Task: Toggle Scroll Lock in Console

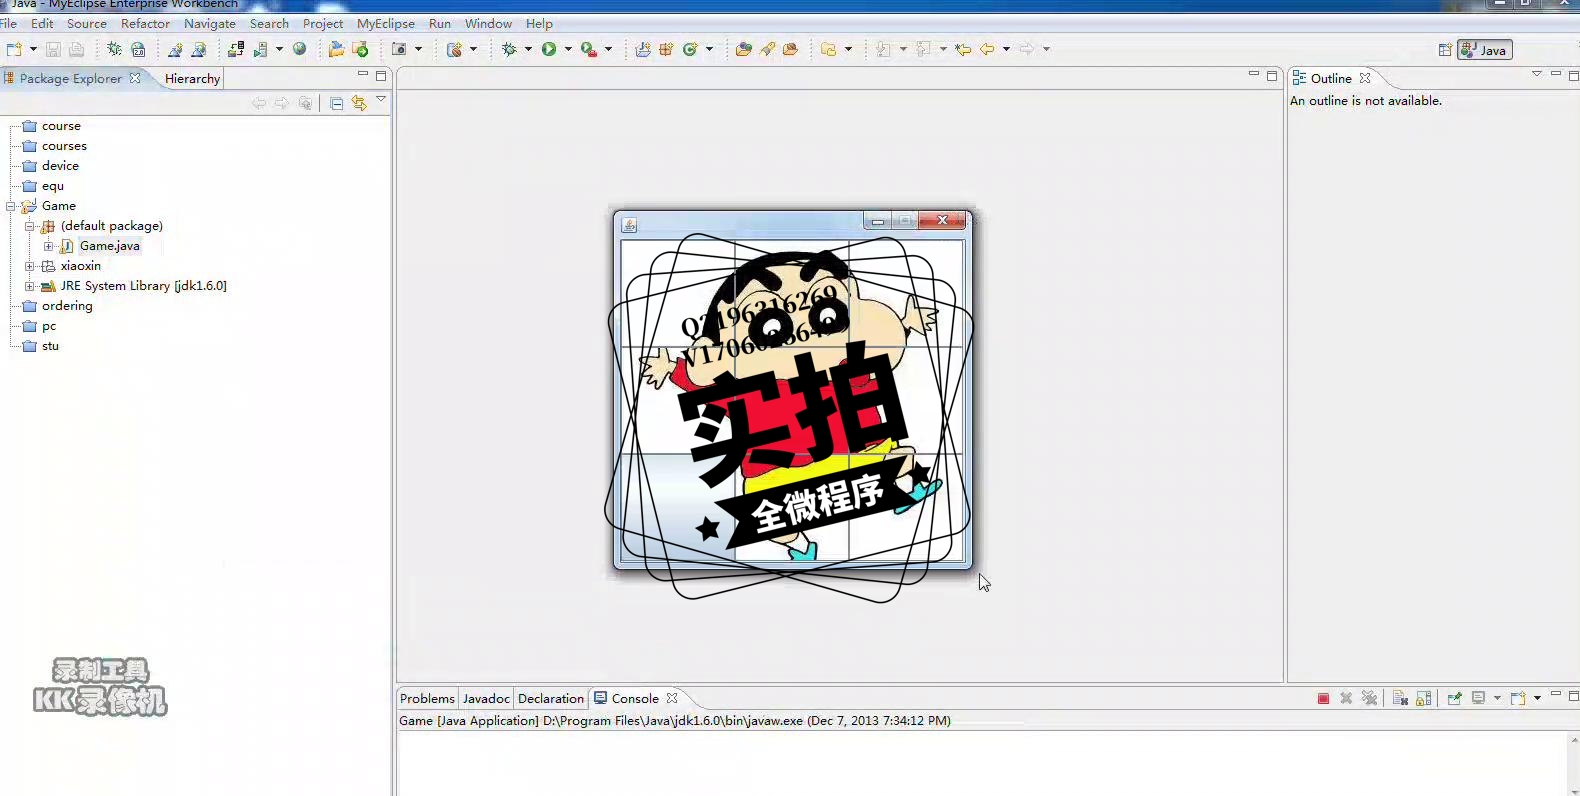Action: [1424, 698]
